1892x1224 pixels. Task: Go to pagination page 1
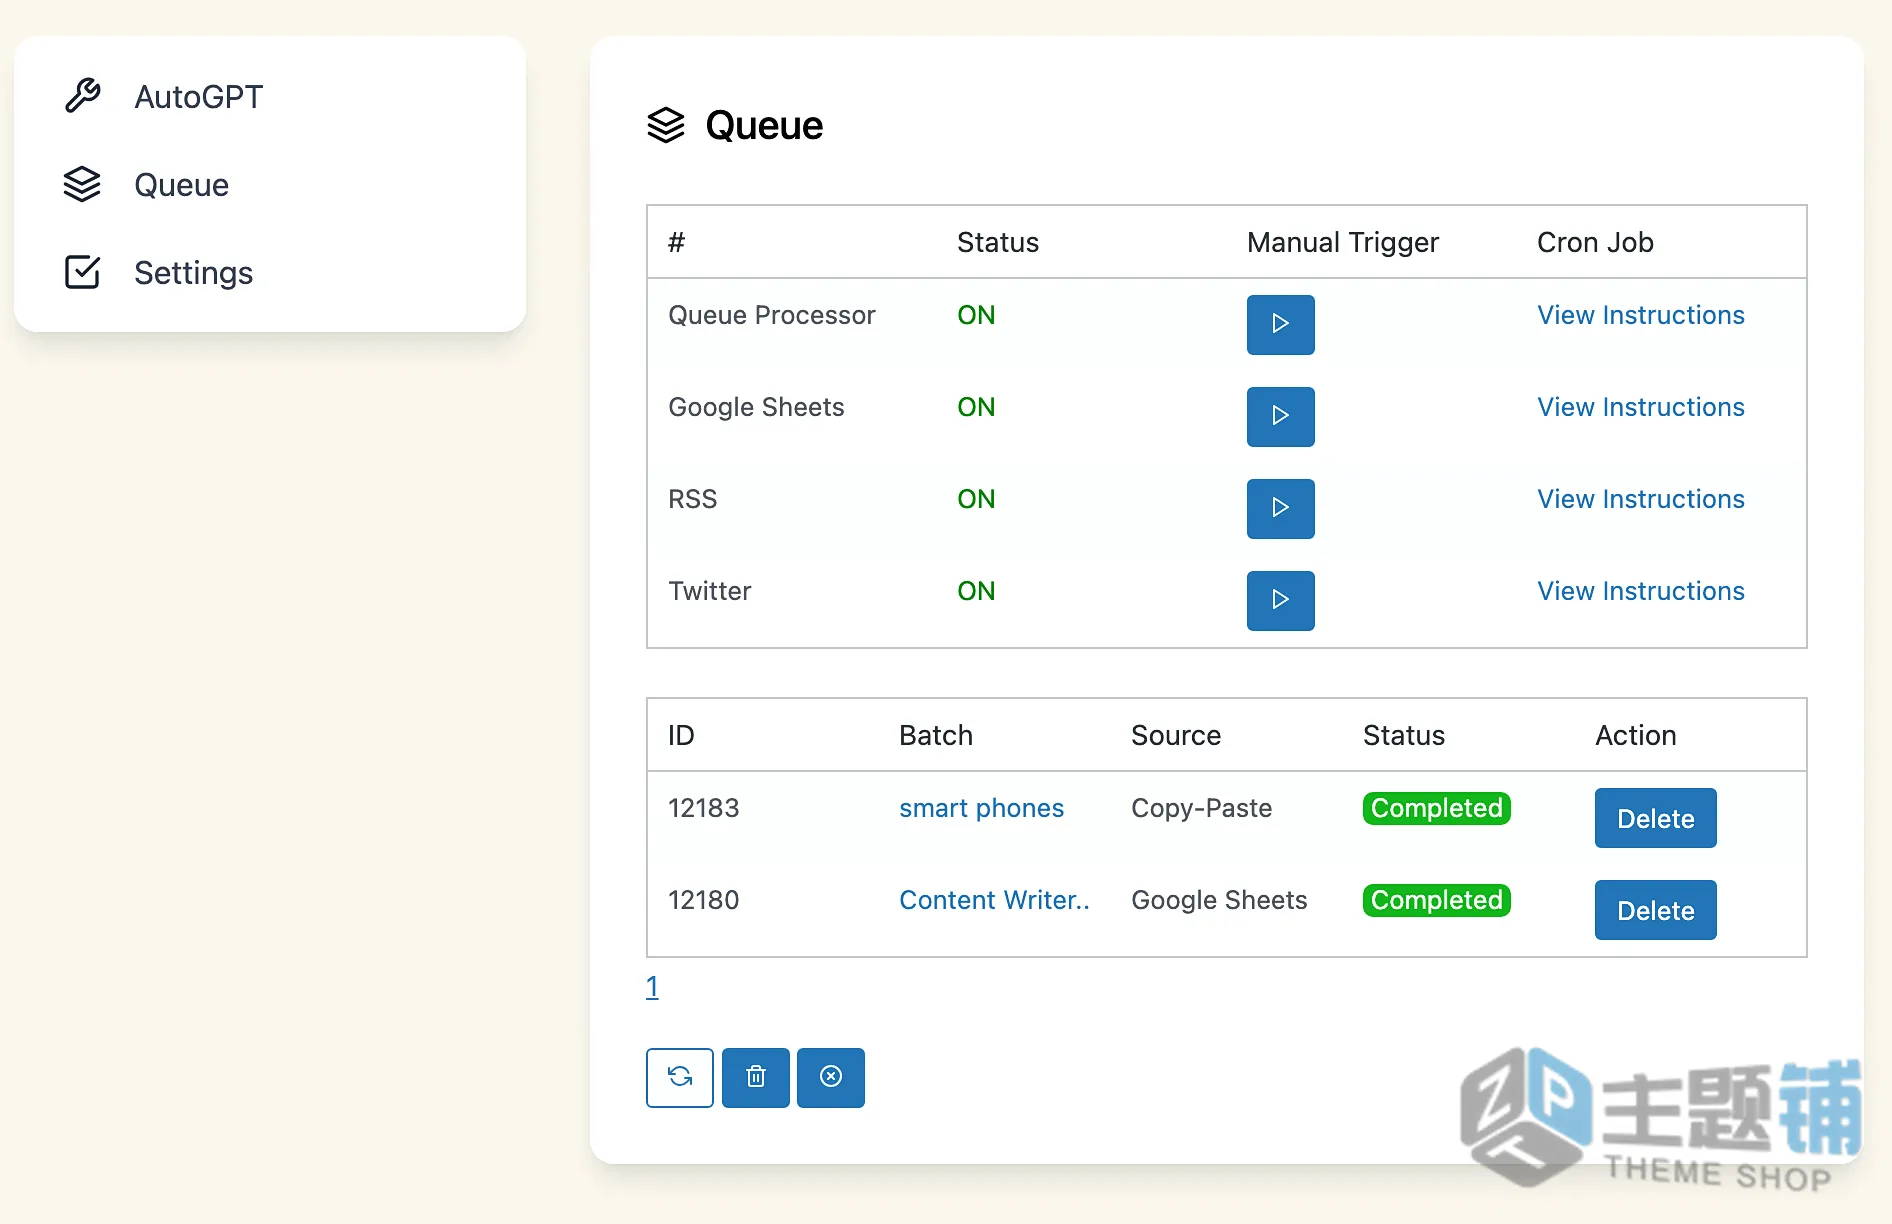click(x=652, y=987)
